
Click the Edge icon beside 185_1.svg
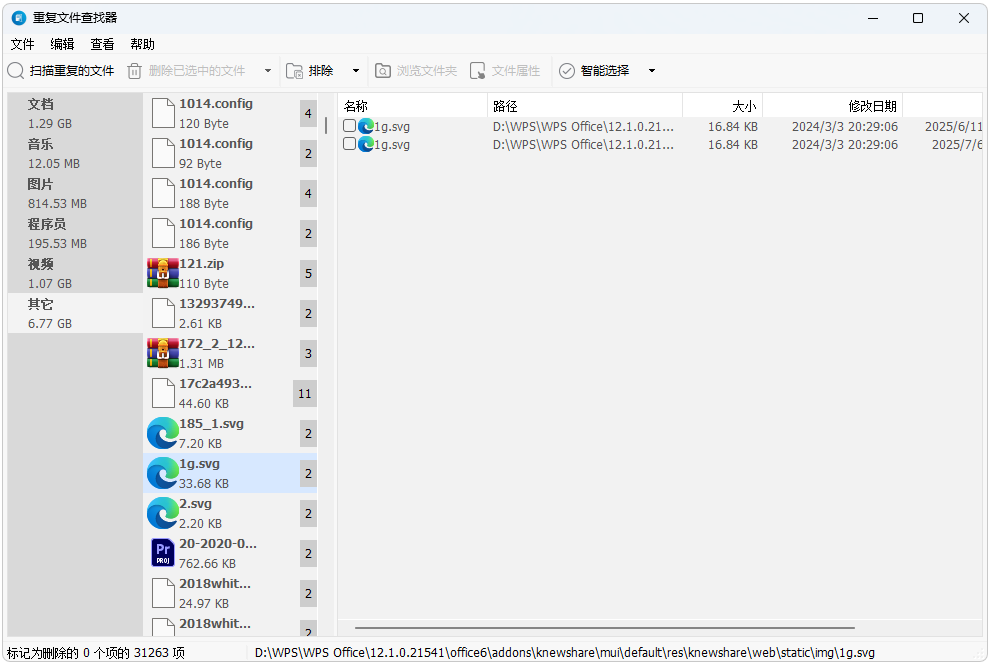(163, 433)
